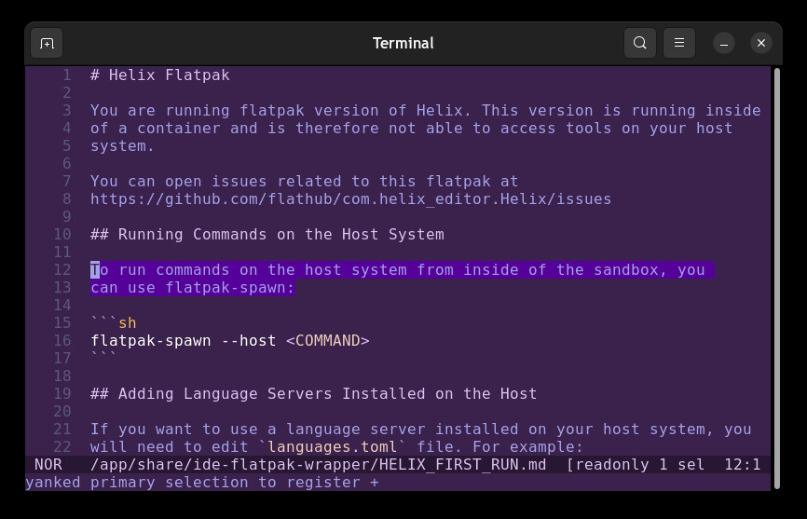Click the 'Terminal' window title
The width and height of the screenshot is (807, 519).
[403, 43]
